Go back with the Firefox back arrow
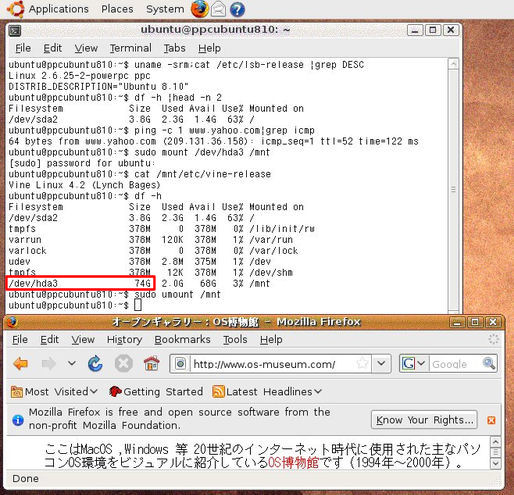 click(21, 363)
